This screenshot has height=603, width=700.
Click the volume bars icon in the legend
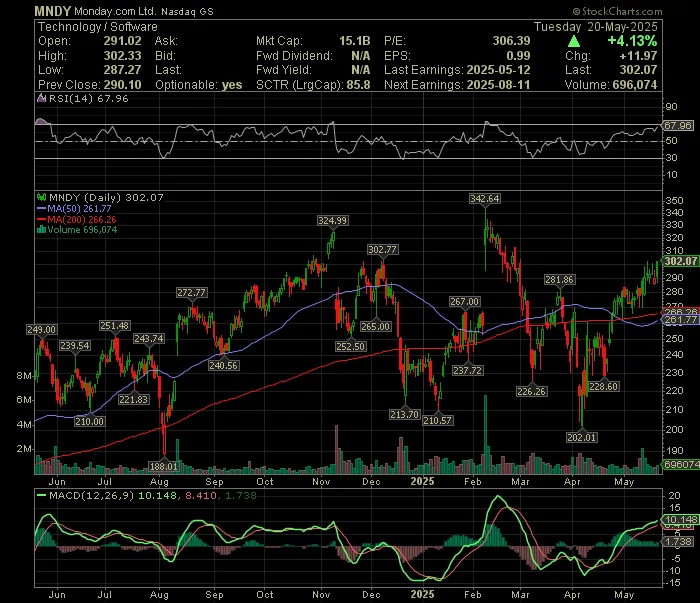click(x=42, y=230)
